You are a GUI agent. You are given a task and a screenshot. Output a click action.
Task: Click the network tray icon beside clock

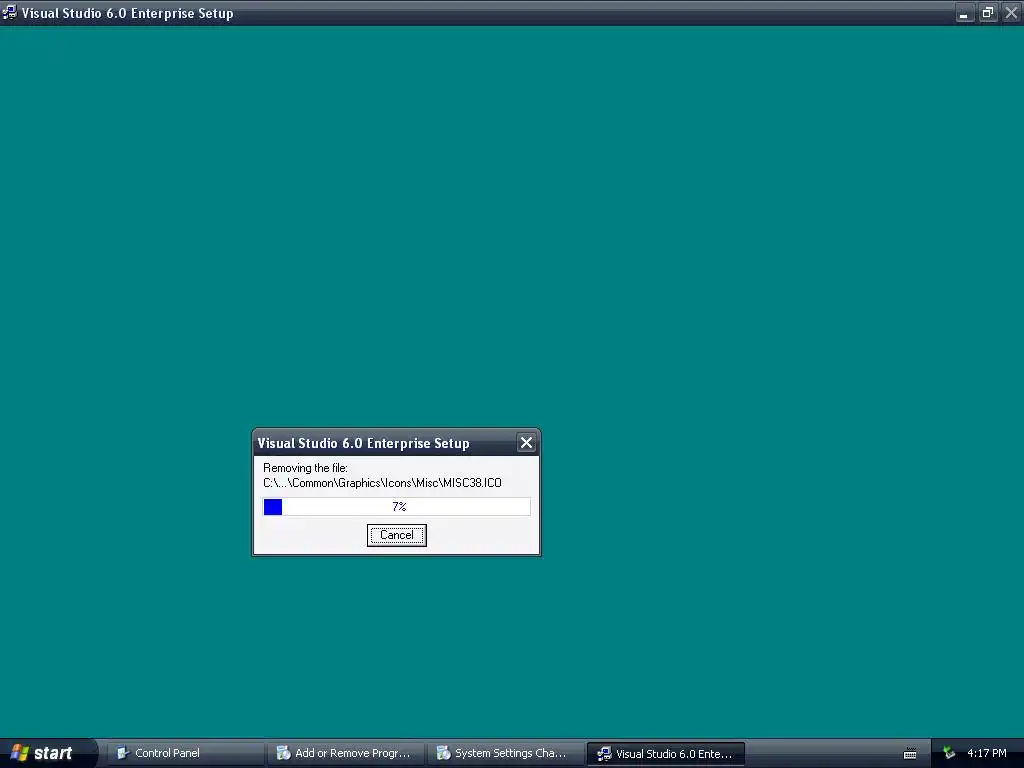[x=949, y=753]
